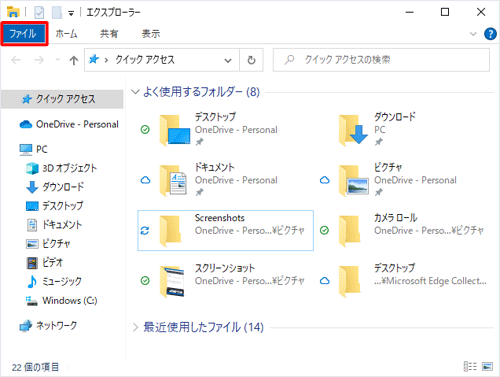Switch to the ホーム ribbon tab
500x377 pixels.
click(66, 34)
